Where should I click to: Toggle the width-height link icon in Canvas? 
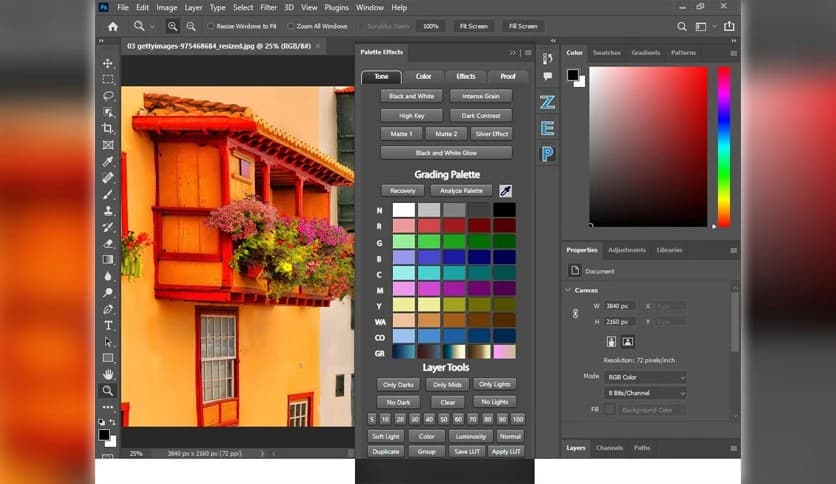click(575, 314)
